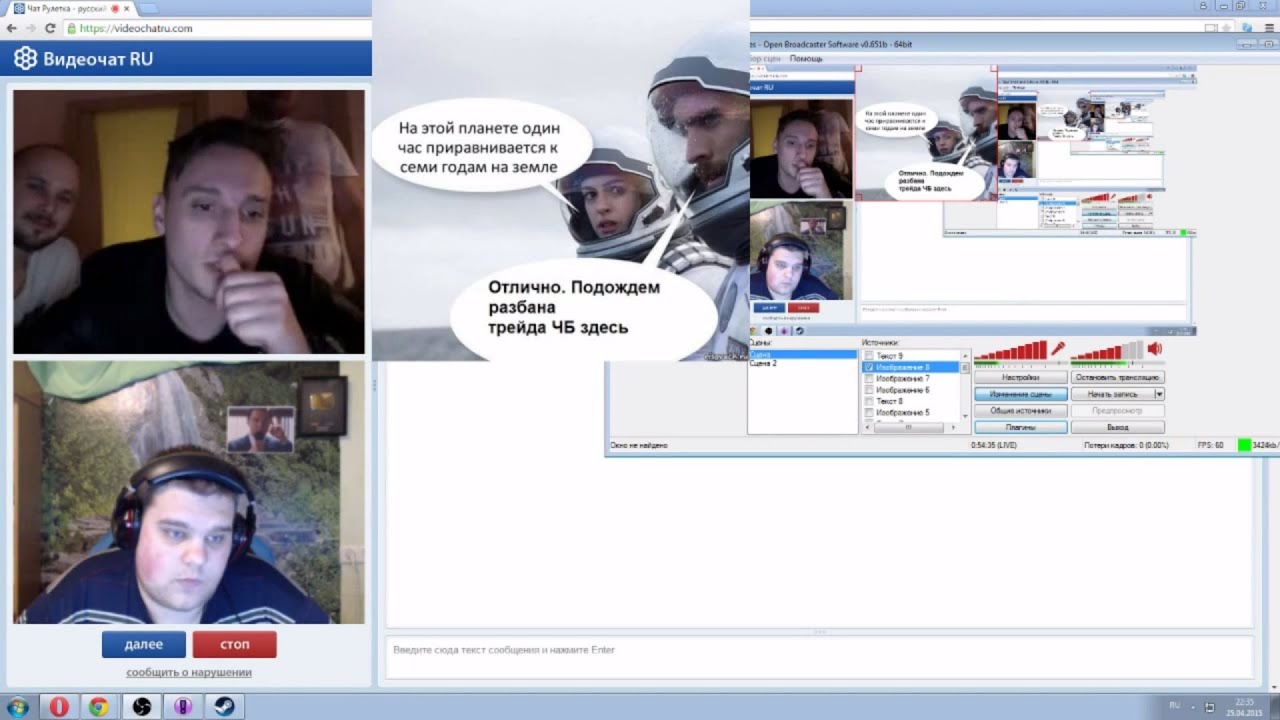Click the FPS: 60 status entry
Viewport: 1280px width, 720px height.
1210,445
